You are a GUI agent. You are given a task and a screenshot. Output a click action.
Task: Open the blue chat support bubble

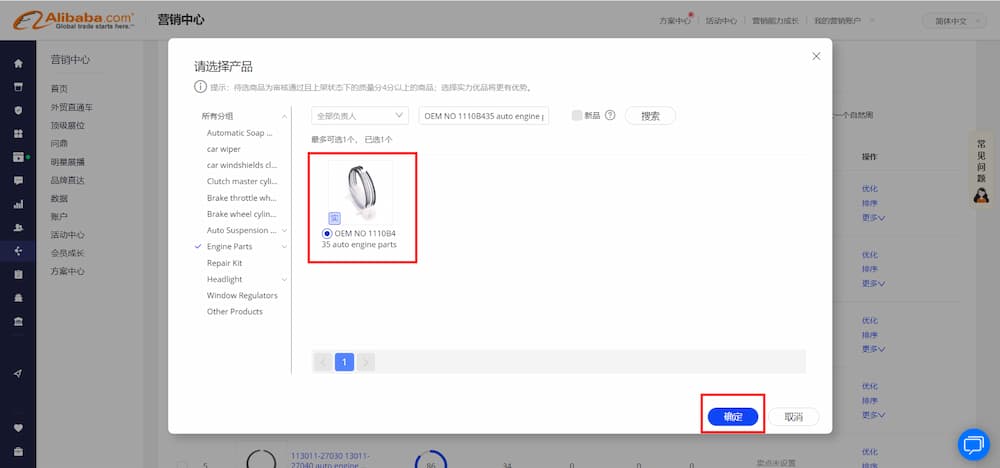click(x=973, y=444)
